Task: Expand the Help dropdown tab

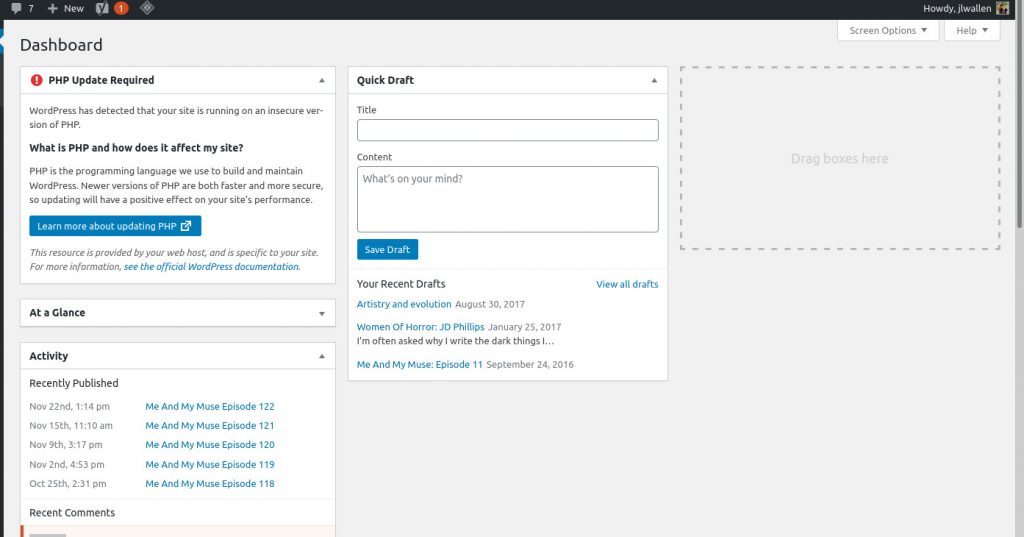Action: click(972, 31)
